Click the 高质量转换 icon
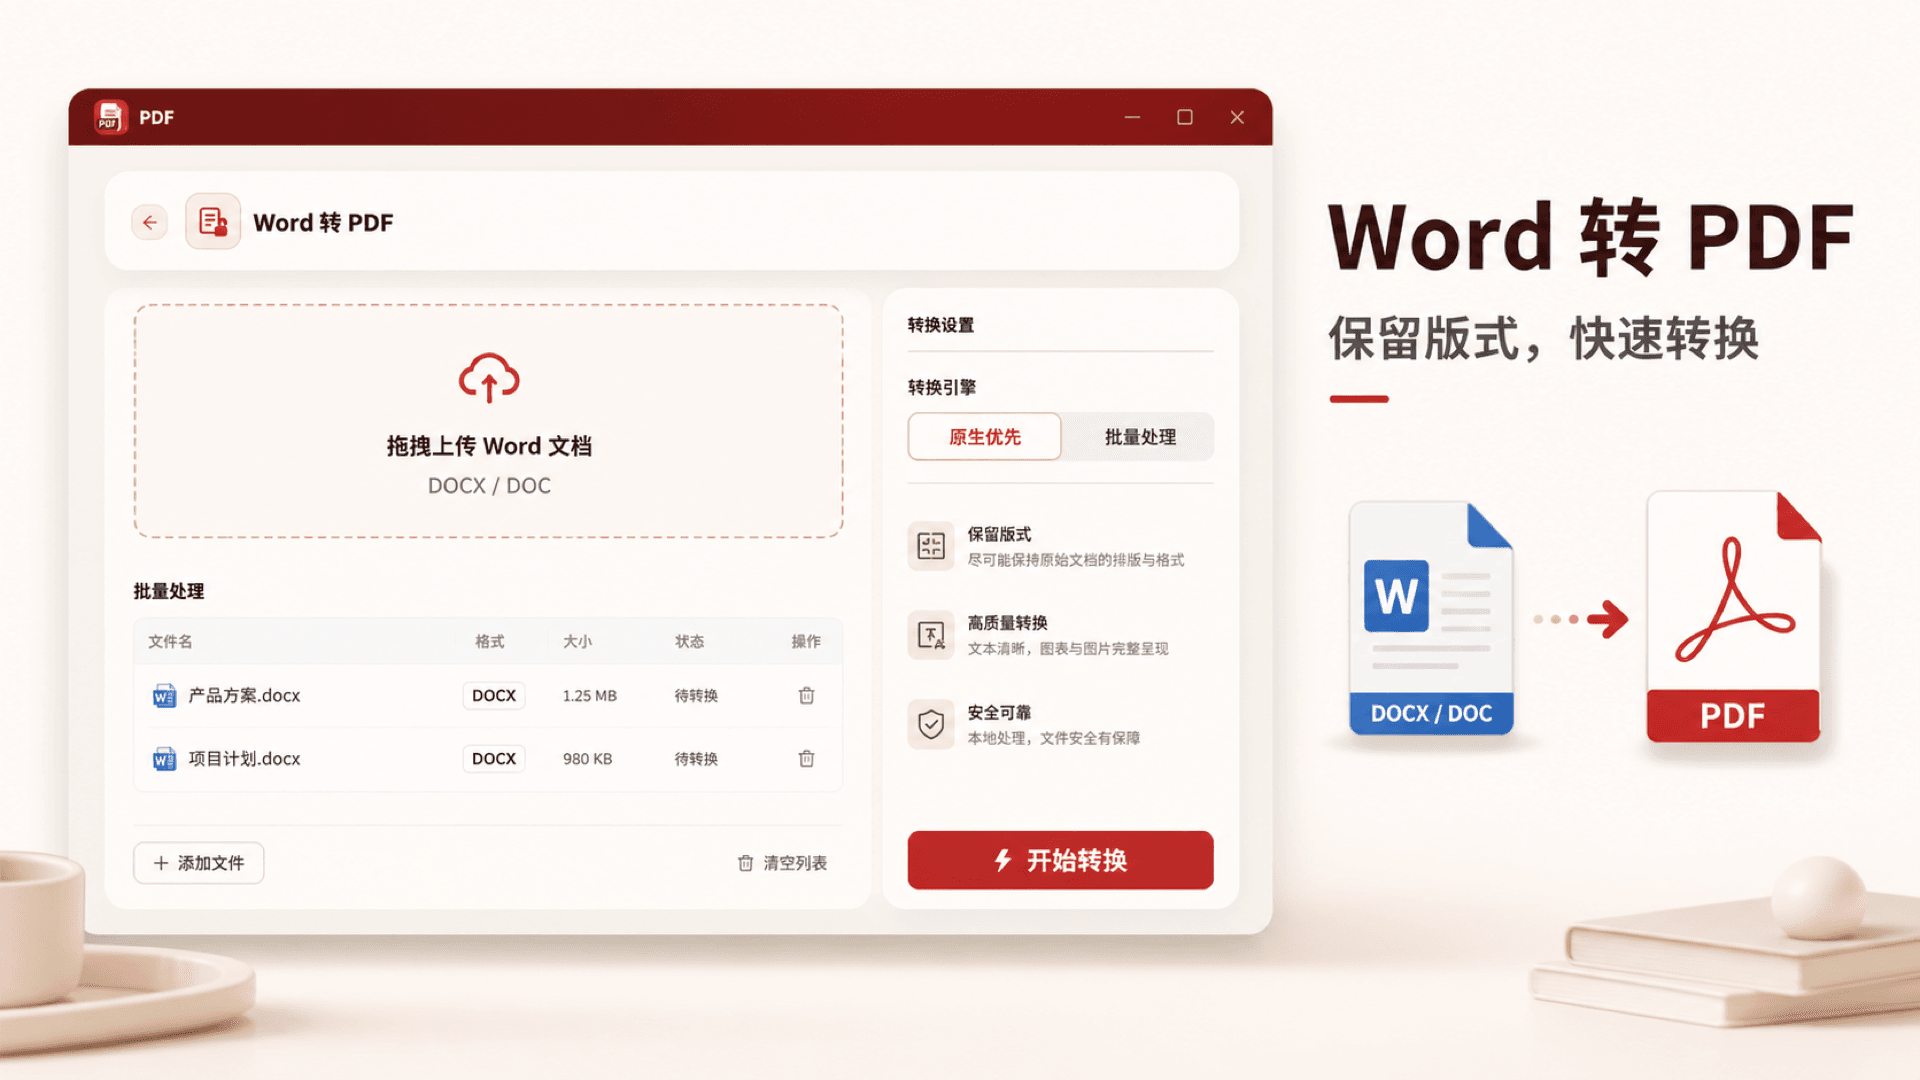 (x=931, y=635)
